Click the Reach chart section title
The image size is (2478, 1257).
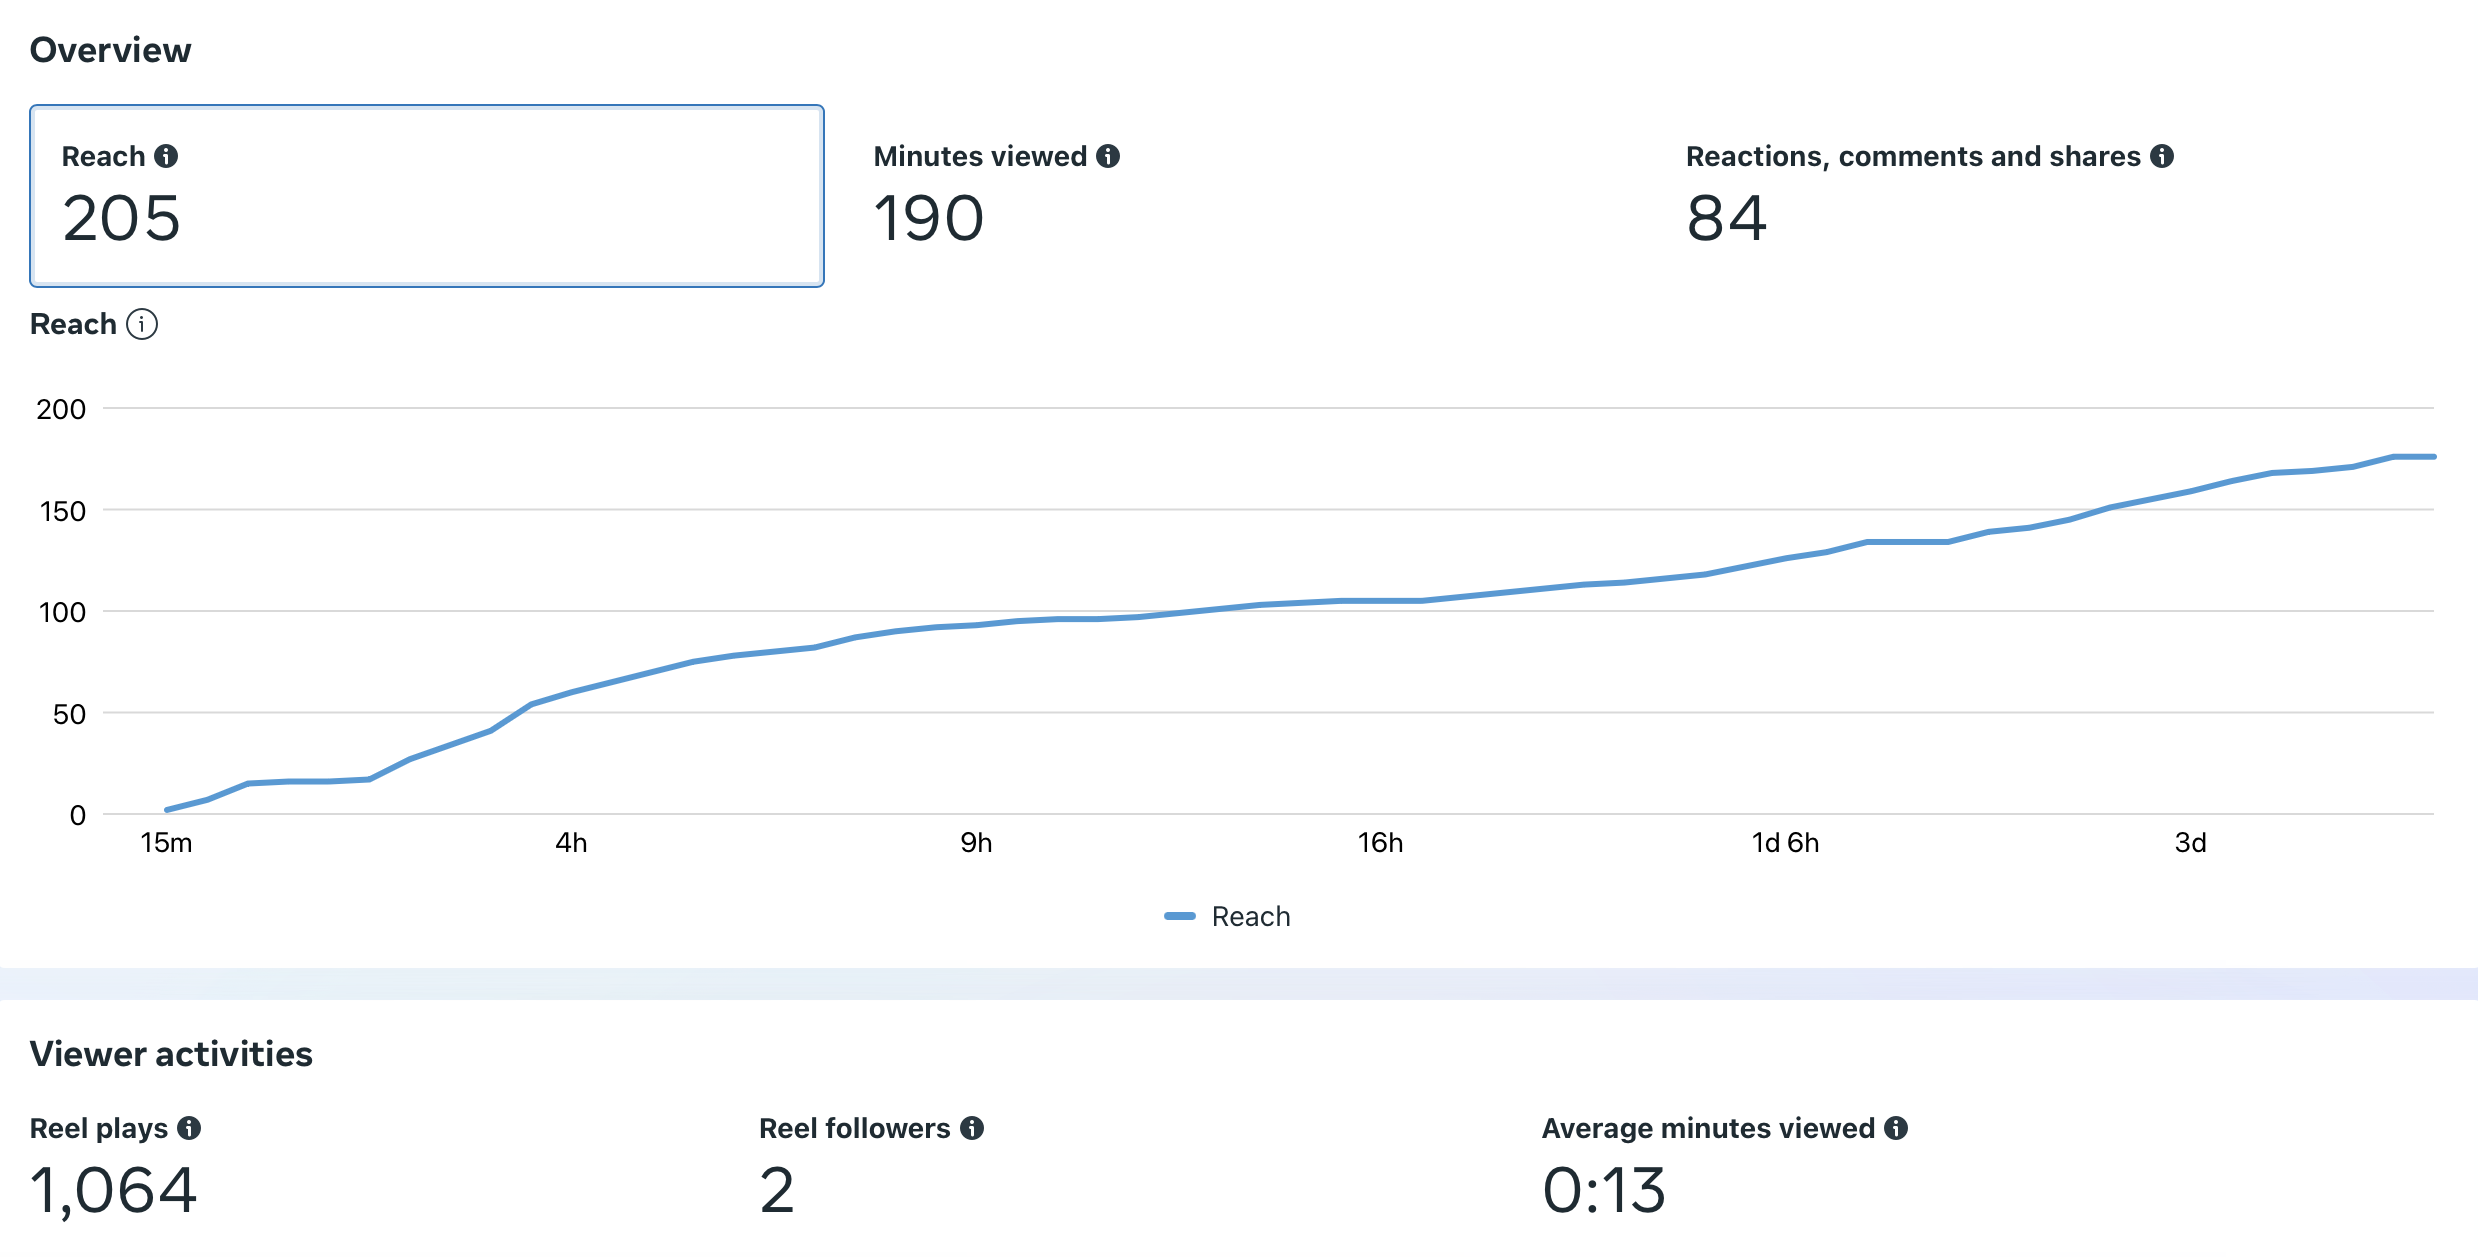73,324
